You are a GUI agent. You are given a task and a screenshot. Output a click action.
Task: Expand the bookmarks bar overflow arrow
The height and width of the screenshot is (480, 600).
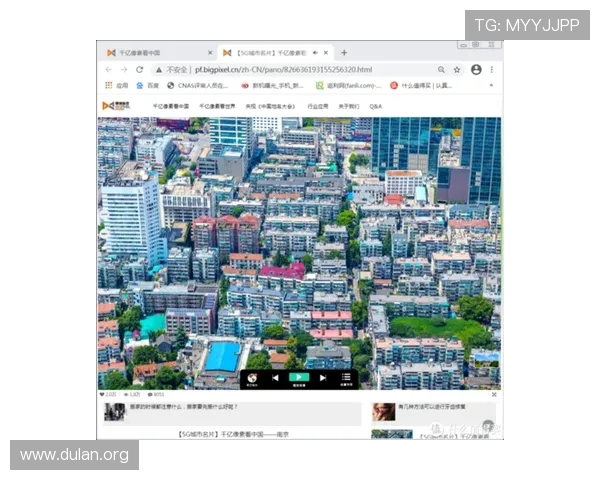pos(491,85)
